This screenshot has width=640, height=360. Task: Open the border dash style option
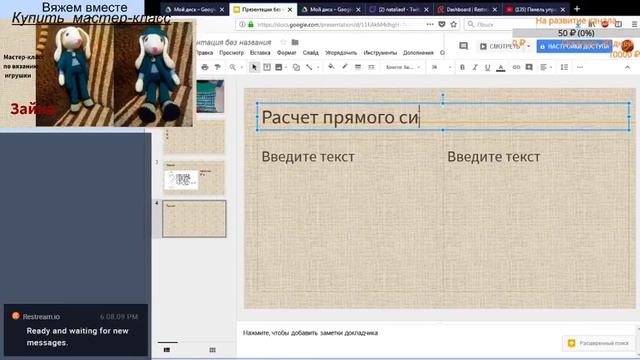(371, 67)
